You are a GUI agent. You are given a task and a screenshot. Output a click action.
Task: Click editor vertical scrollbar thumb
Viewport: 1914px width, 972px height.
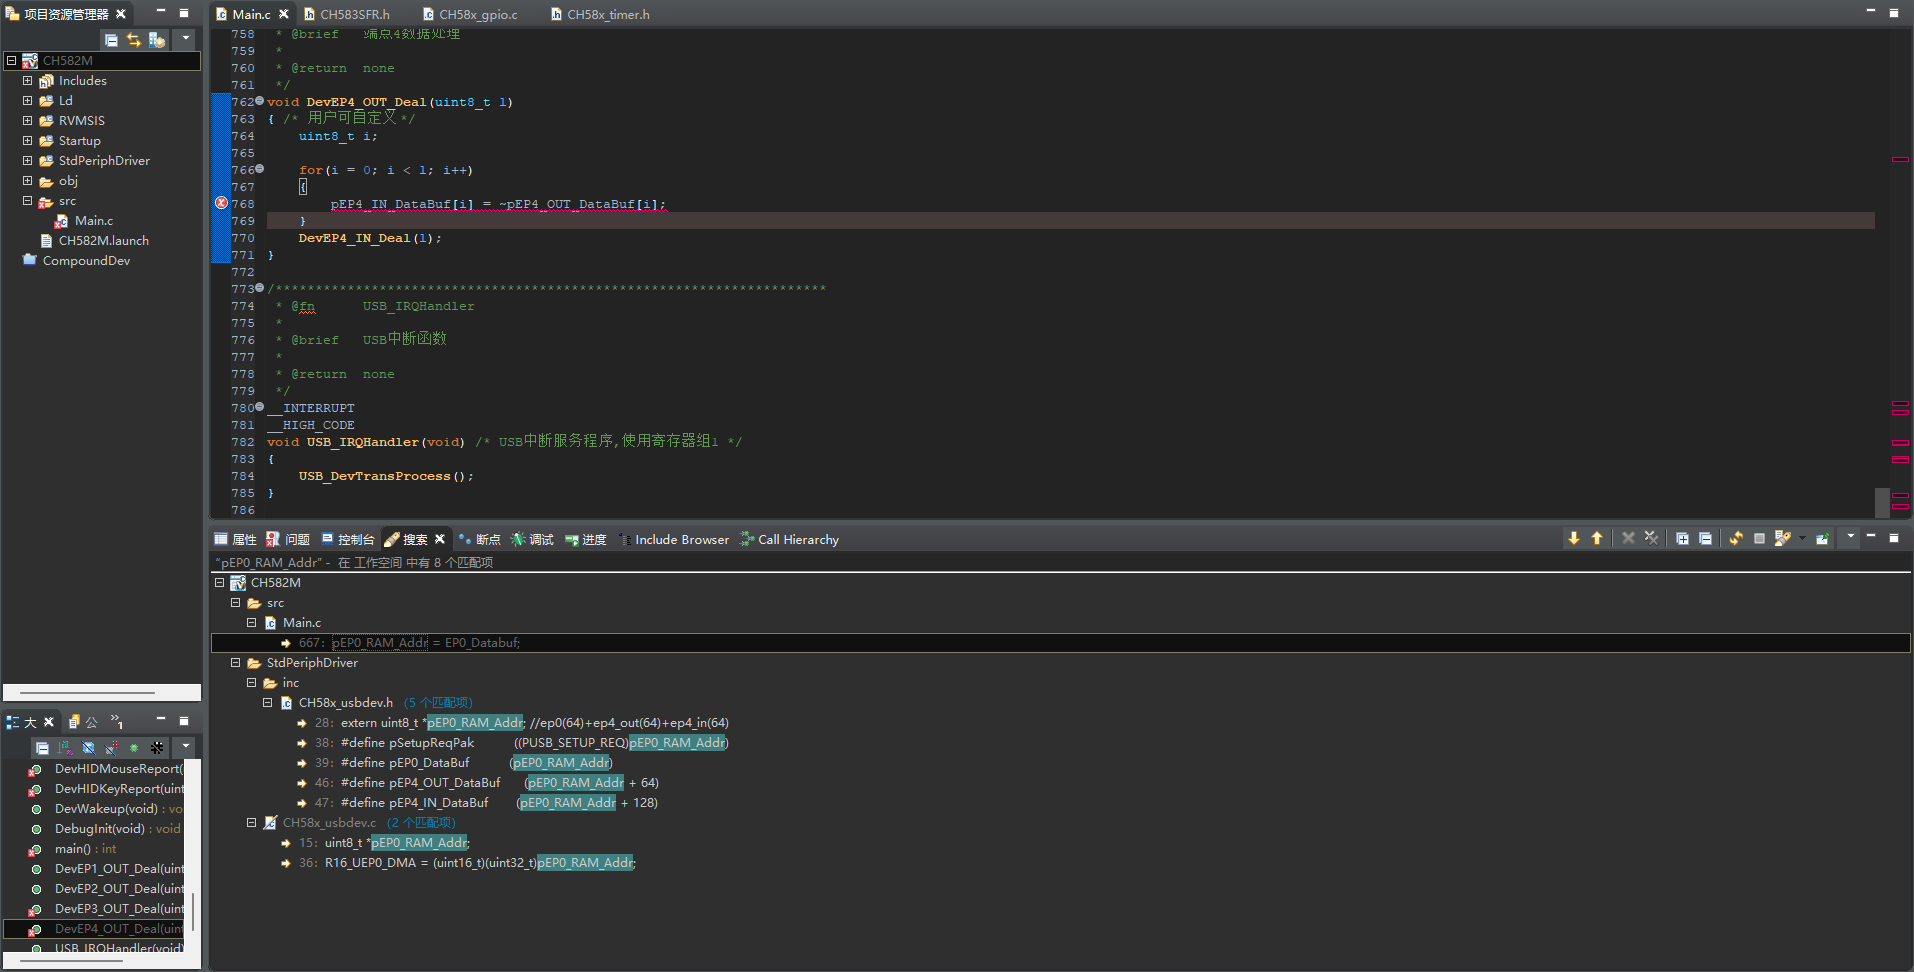(1882, 502)
